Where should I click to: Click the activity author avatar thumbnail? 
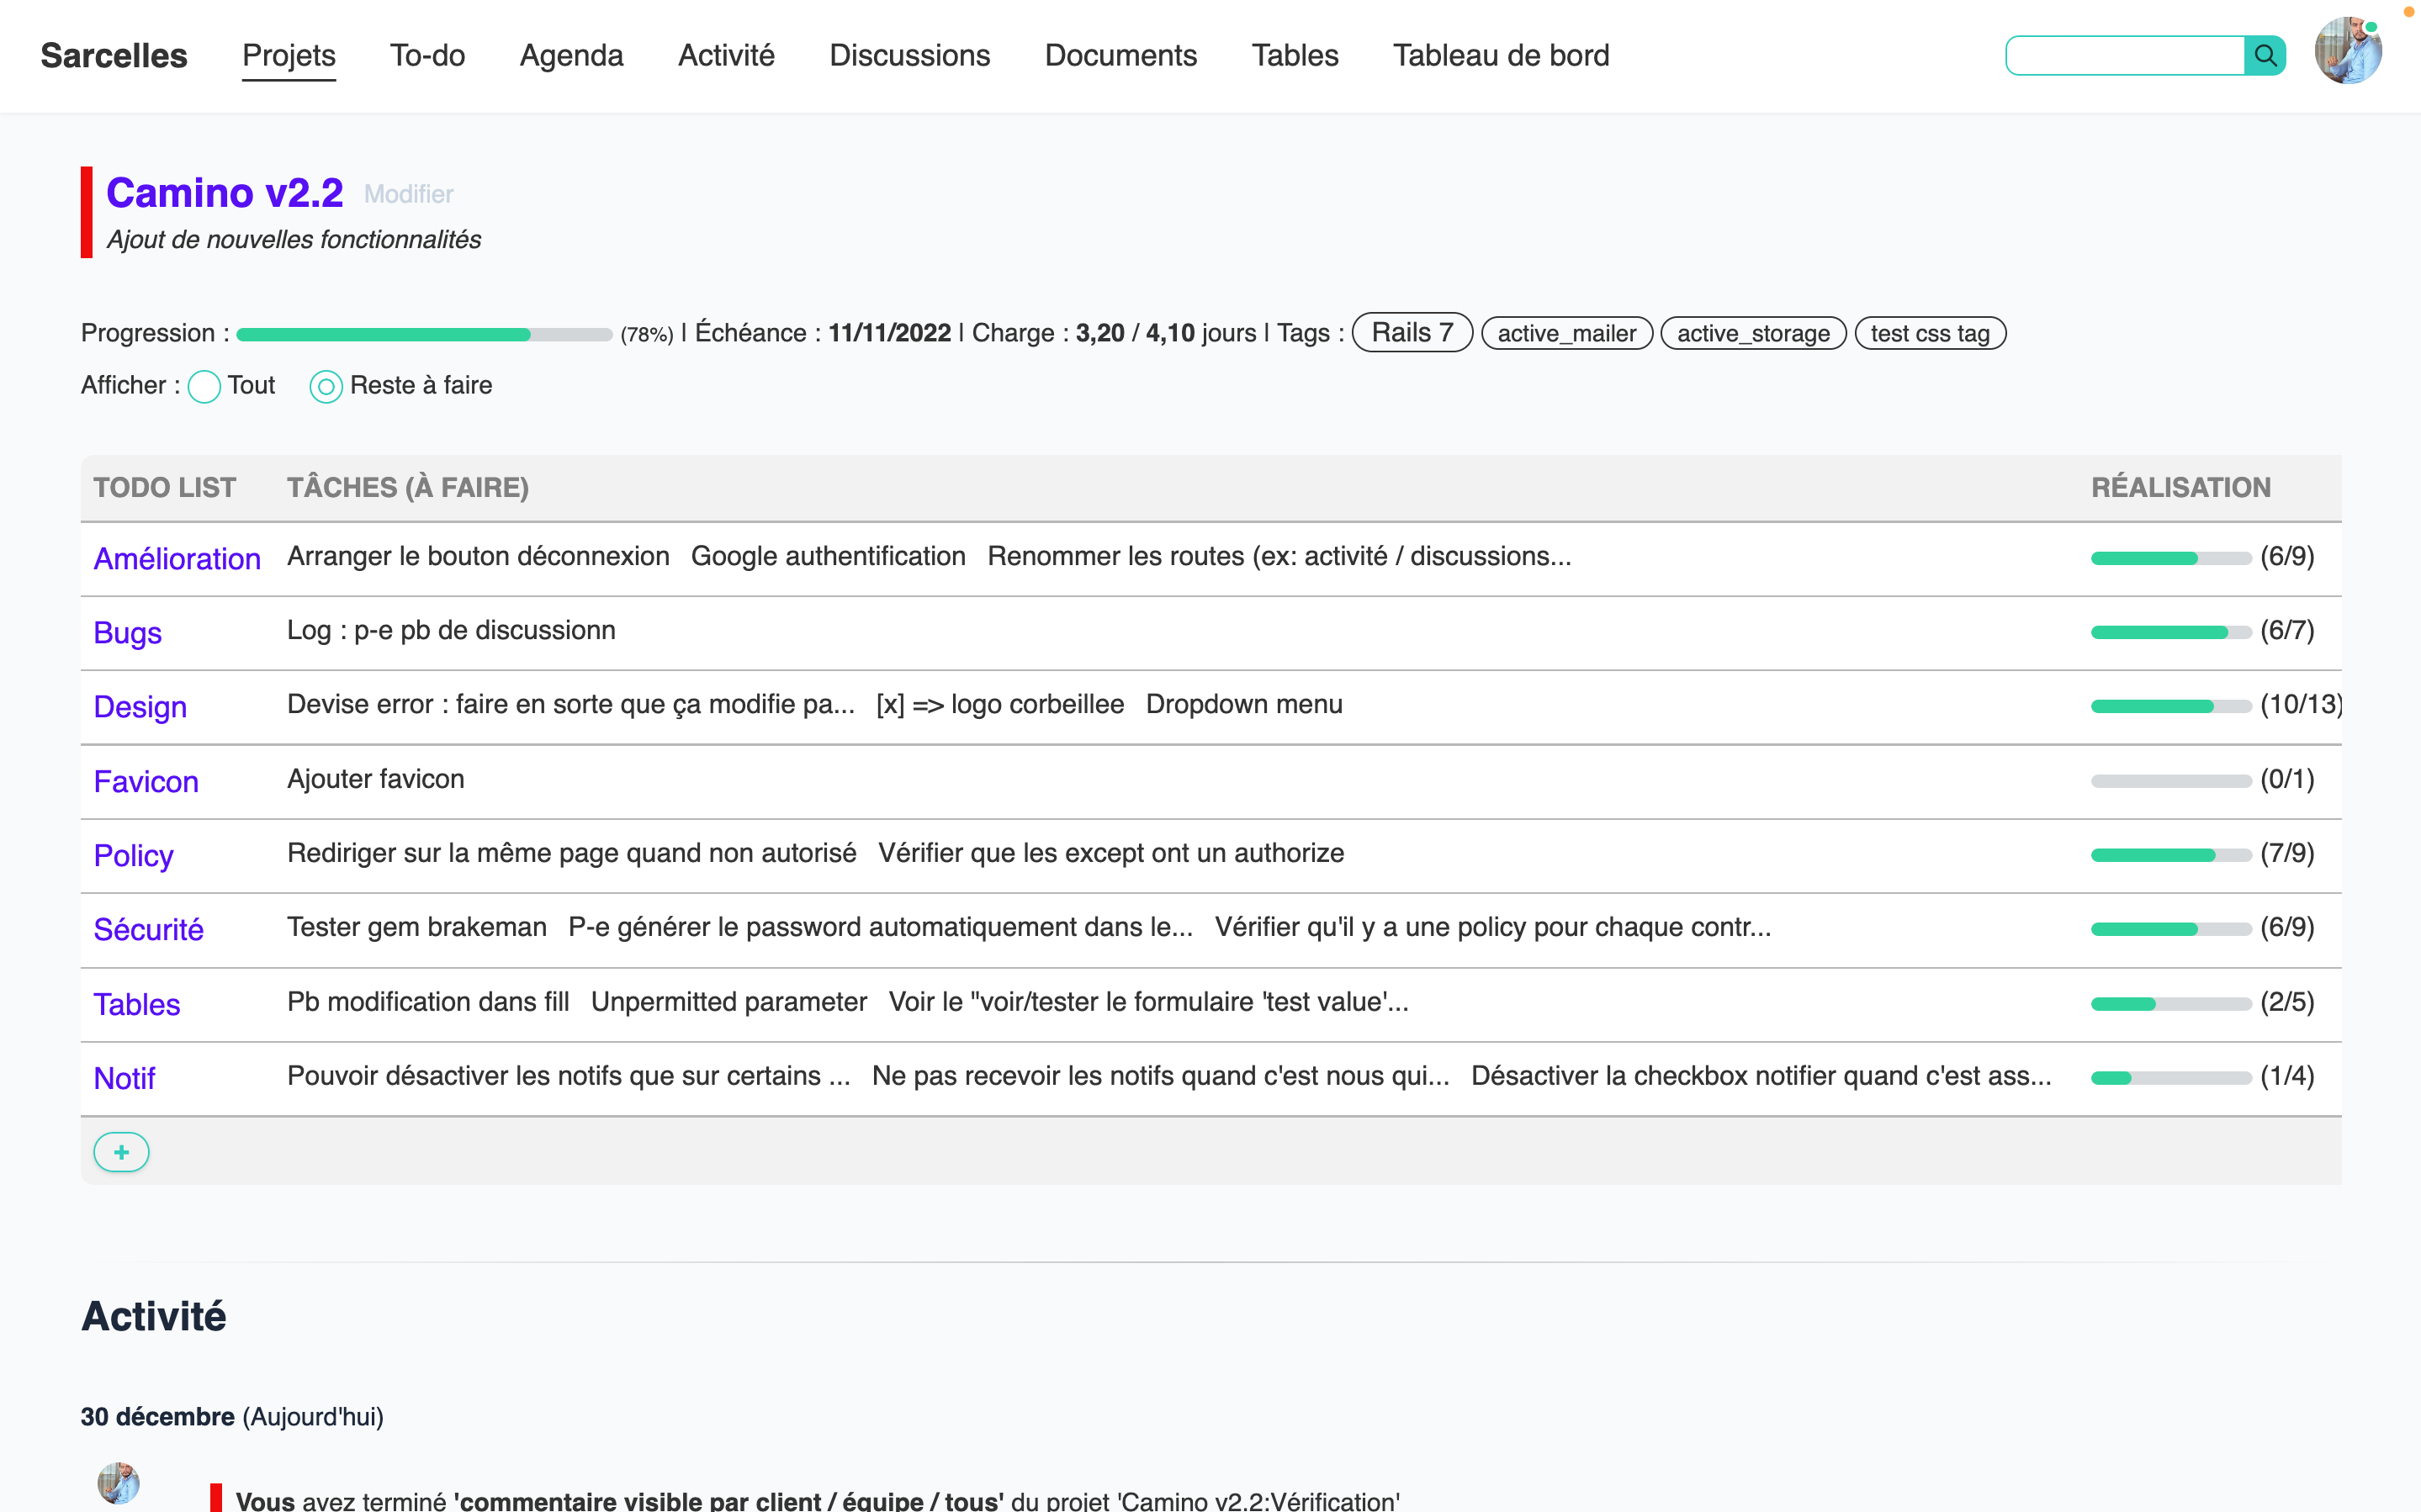pyautogui.click(x=118, y=1483)
